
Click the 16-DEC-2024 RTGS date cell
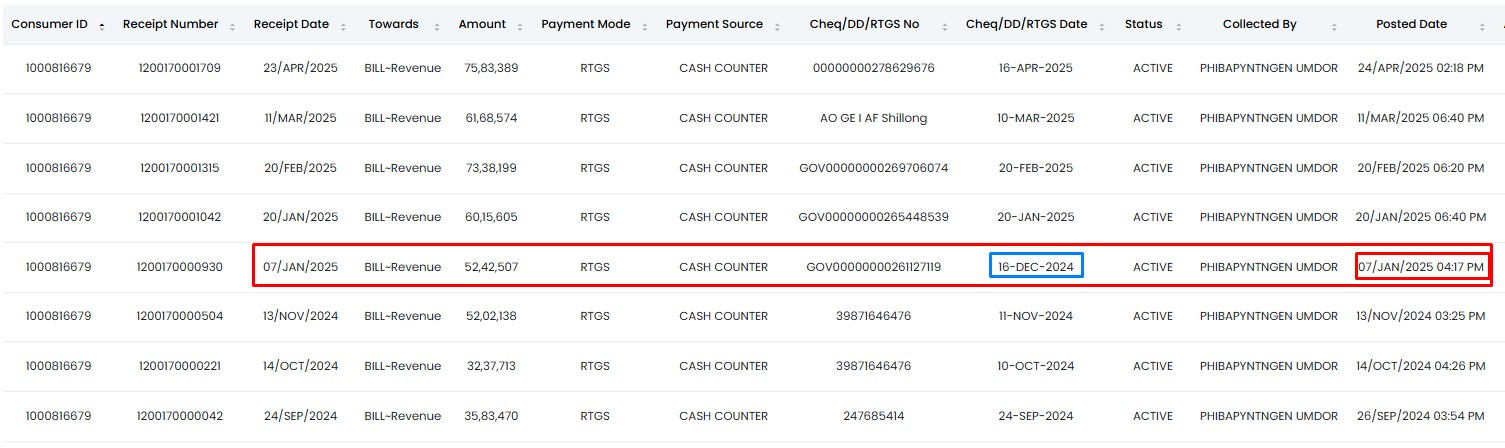(x=1035, y=267)
